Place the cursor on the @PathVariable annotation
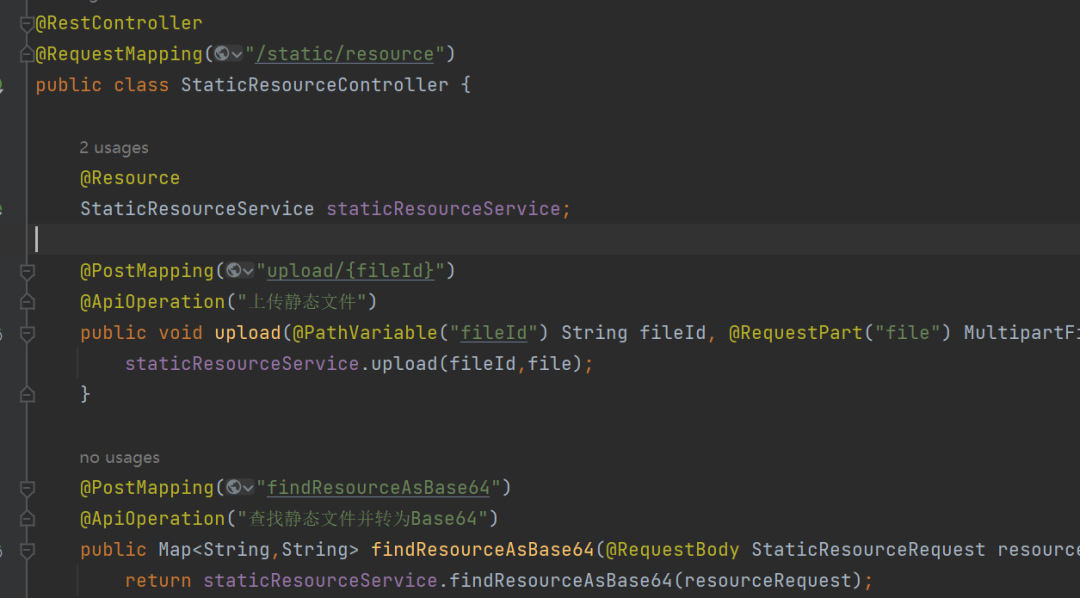This screenshot has height=598, width=1080. point(365,333)
